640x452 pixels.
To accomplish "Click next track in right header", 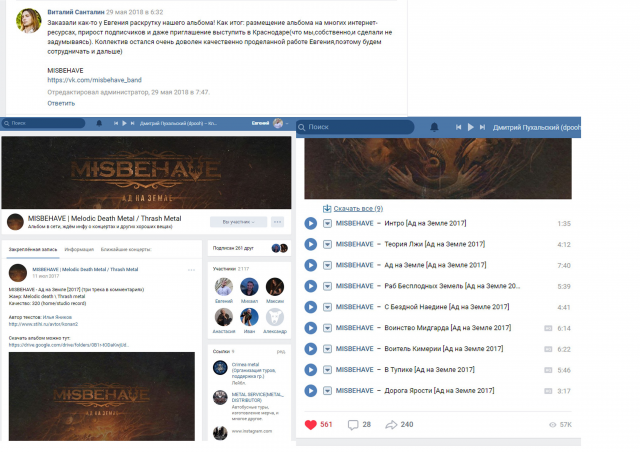I will (x=482, y=127).
